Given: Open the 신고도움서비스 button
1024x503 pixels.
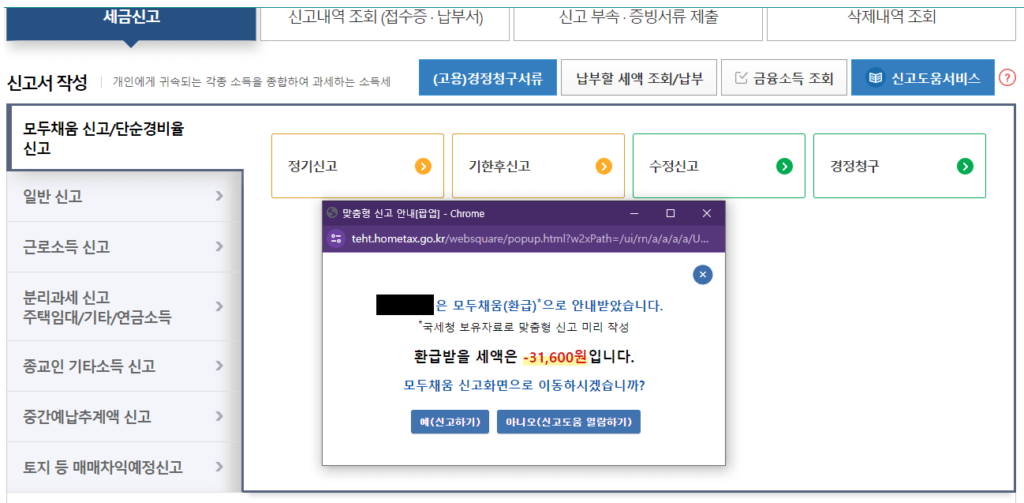Looking at the screenshot, I should (x=923, y=78).
